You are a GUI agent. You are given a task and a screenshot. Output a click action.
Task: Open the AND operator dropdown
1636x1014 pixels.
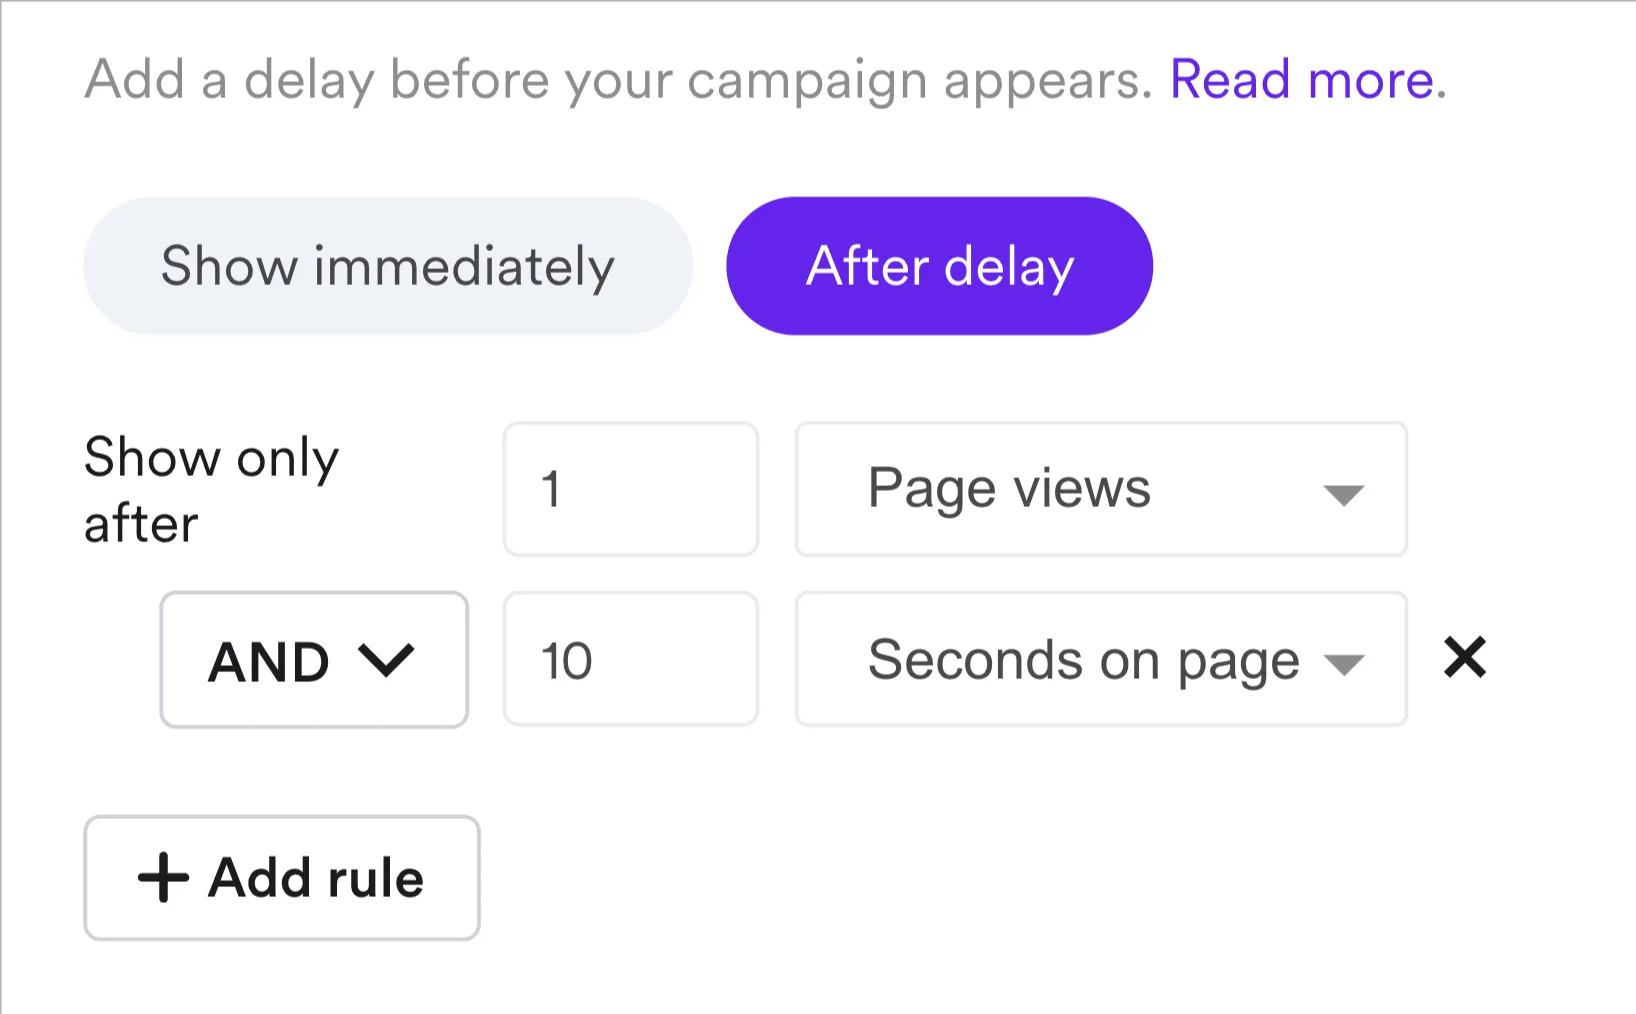coord(313,660)
